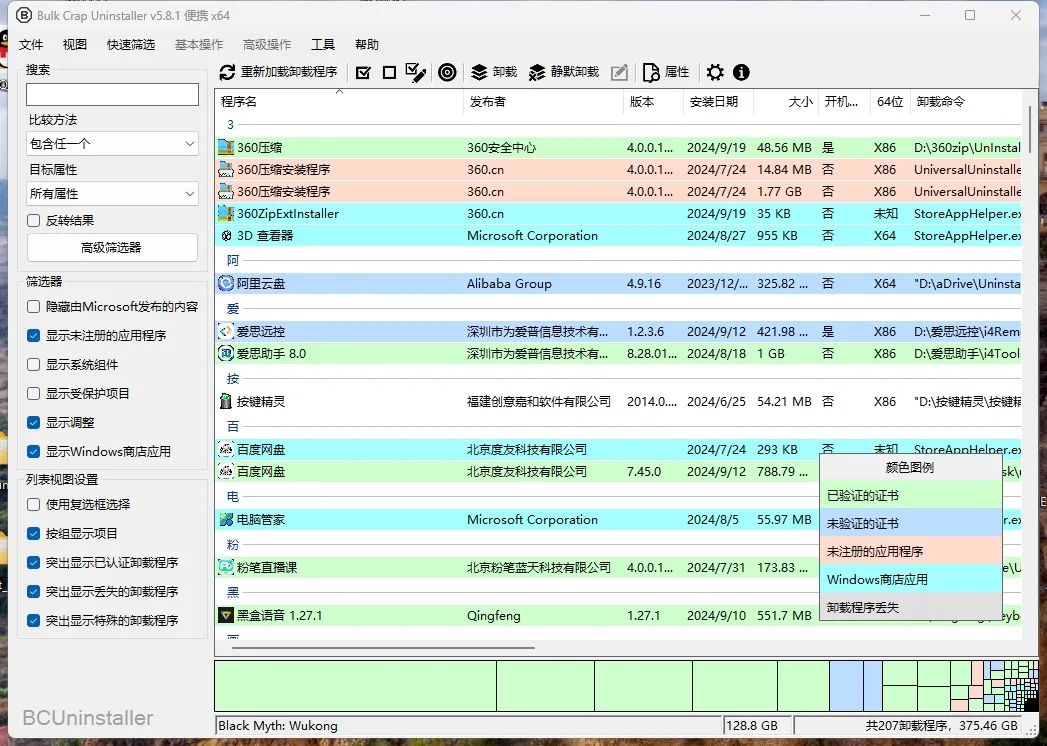Image resolution: width=1047 pixels, height=746 pixels.
Task: Click the largest green treemap block
Action: (355, 686)
